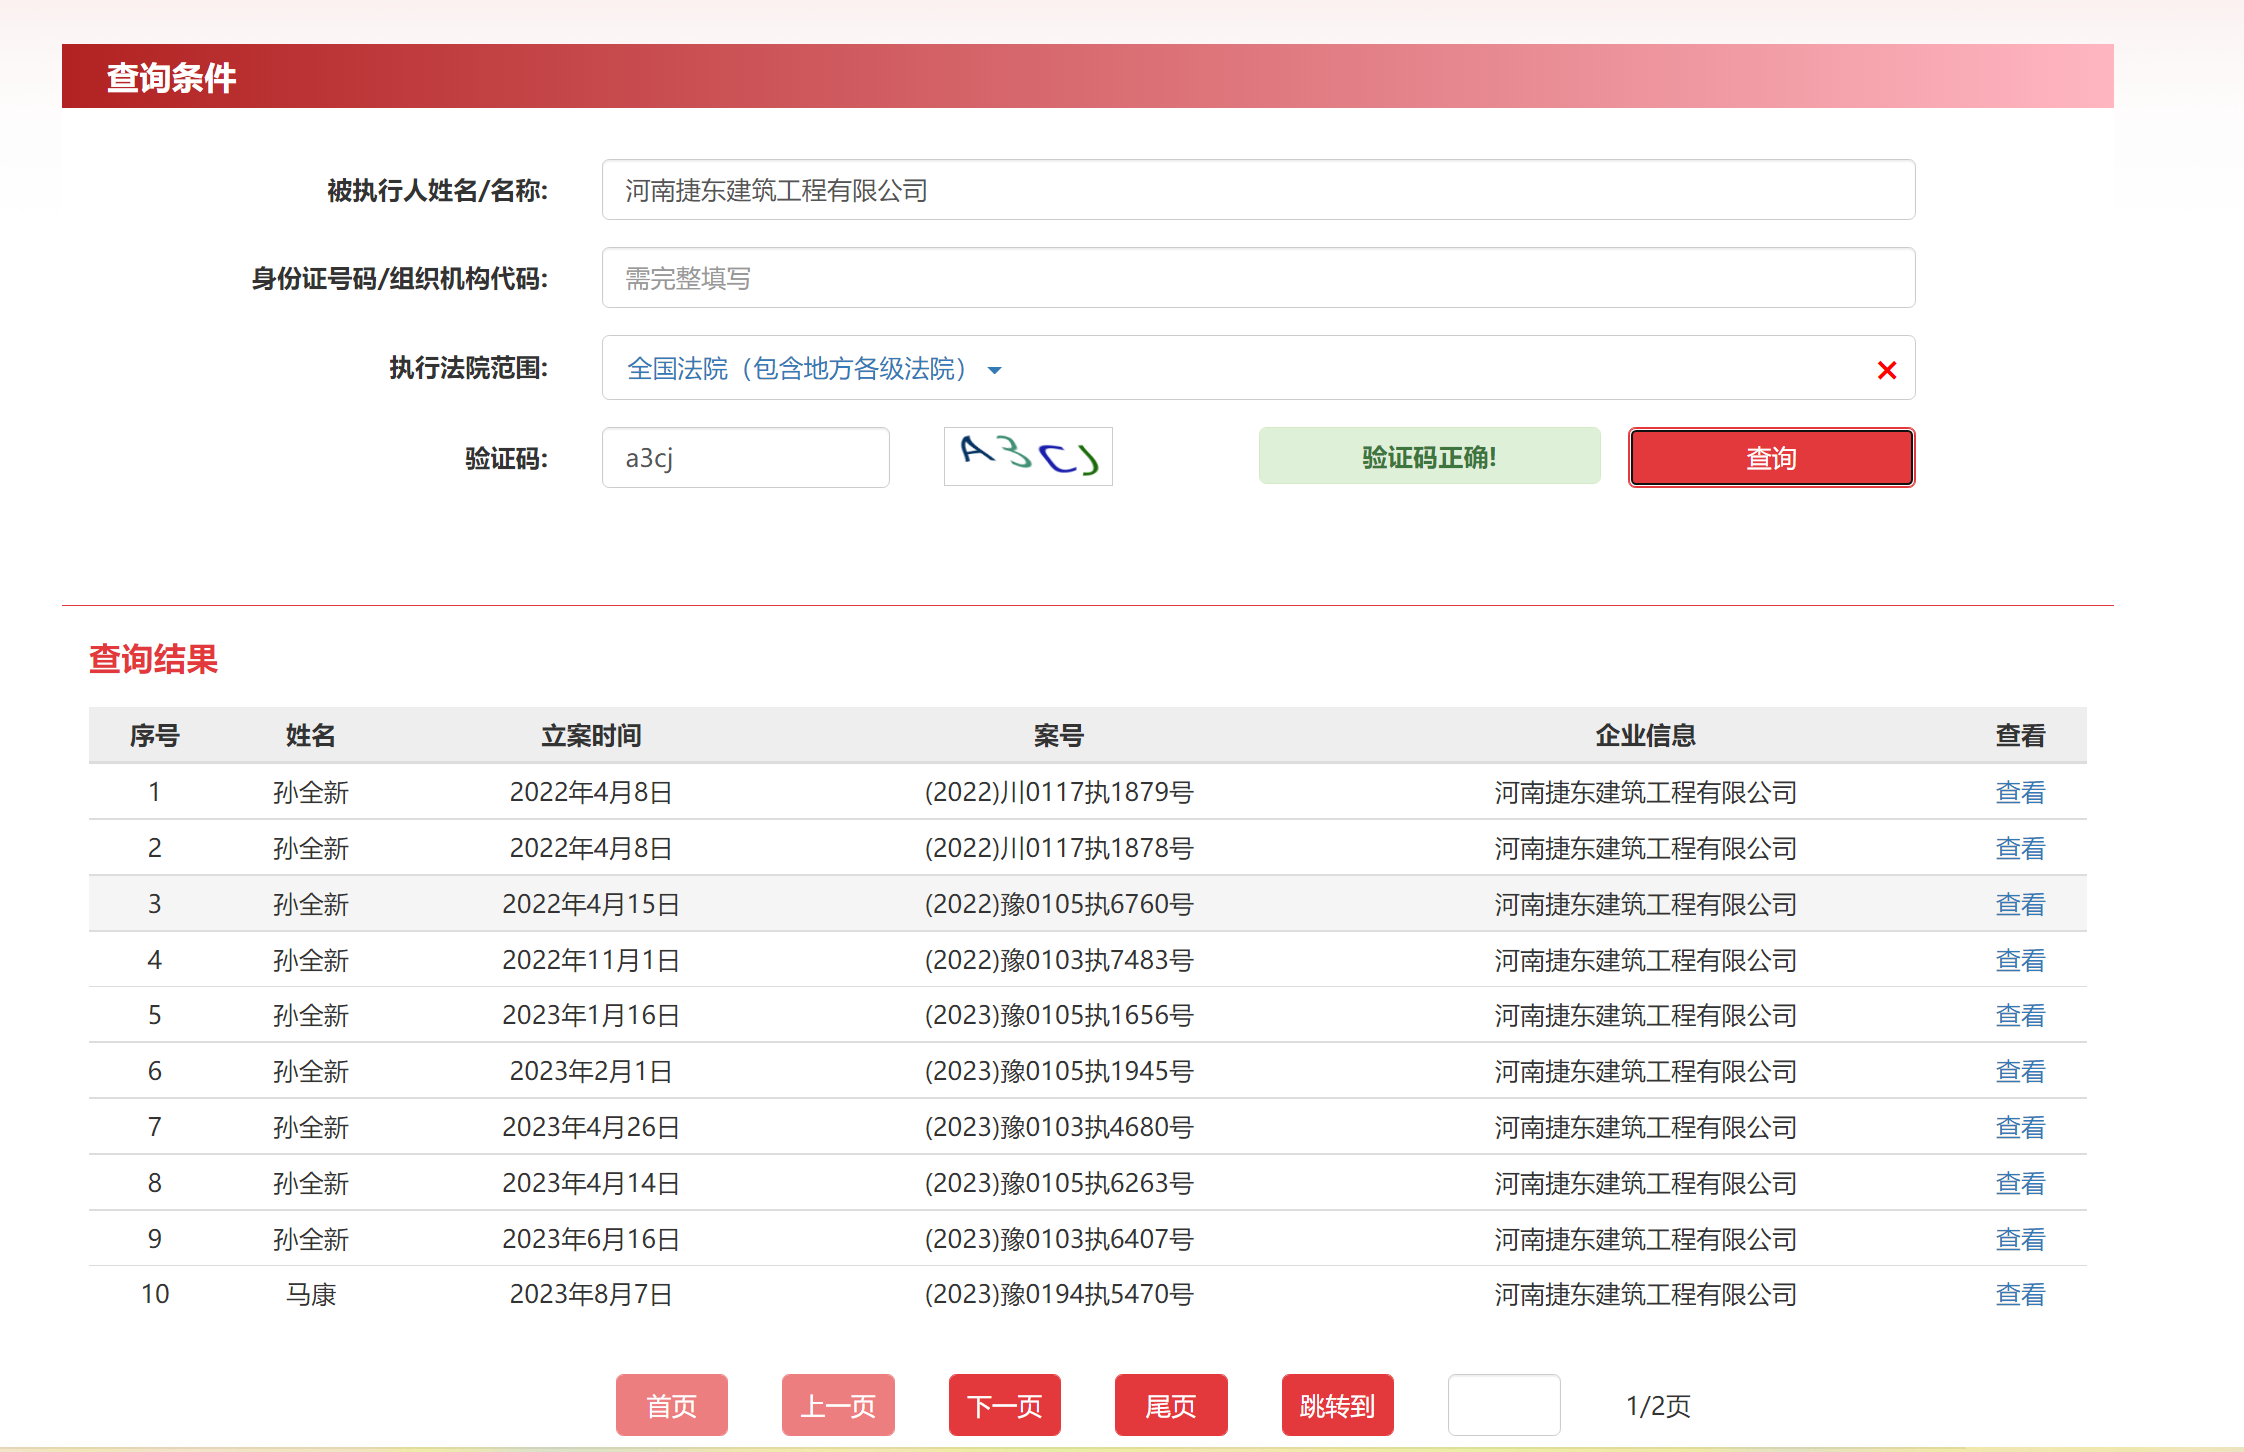This screenshot has width=2244, height=1452.
Task: Click the 验证码正确! status banner
Action: pos(1429,457)
